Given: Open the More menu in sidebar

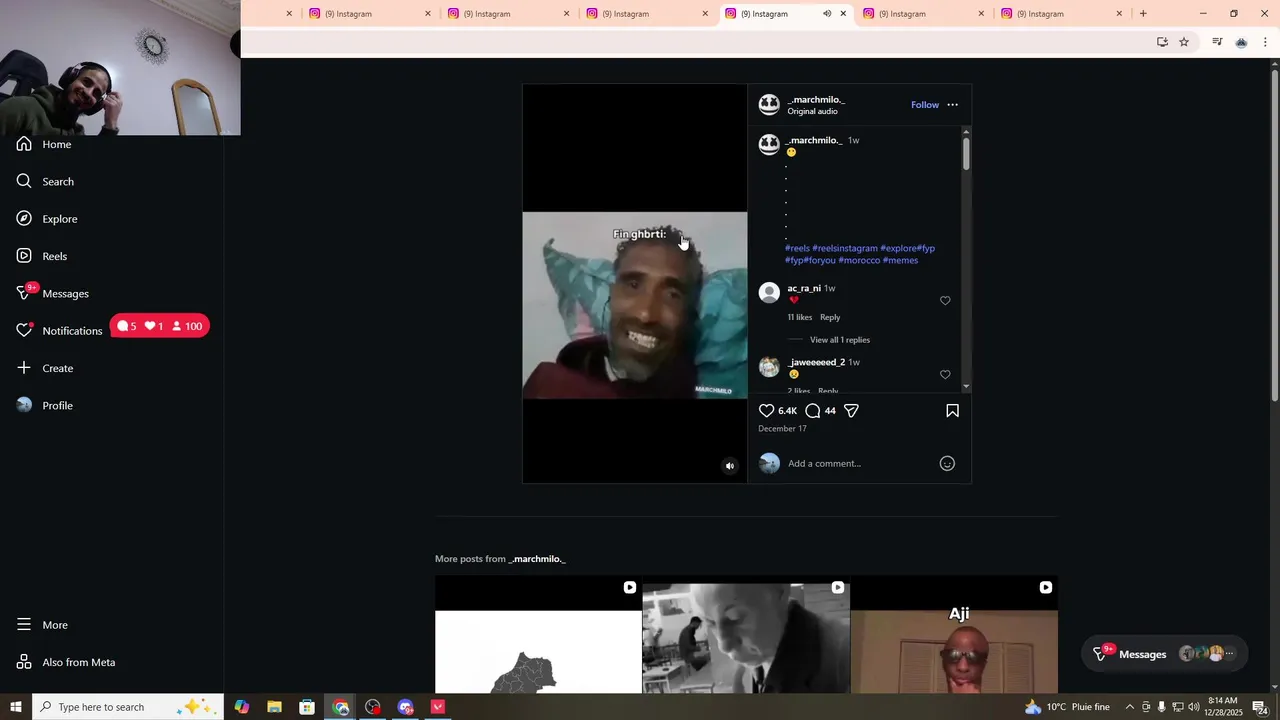Looking at the screenshot, I should point(43,625).
